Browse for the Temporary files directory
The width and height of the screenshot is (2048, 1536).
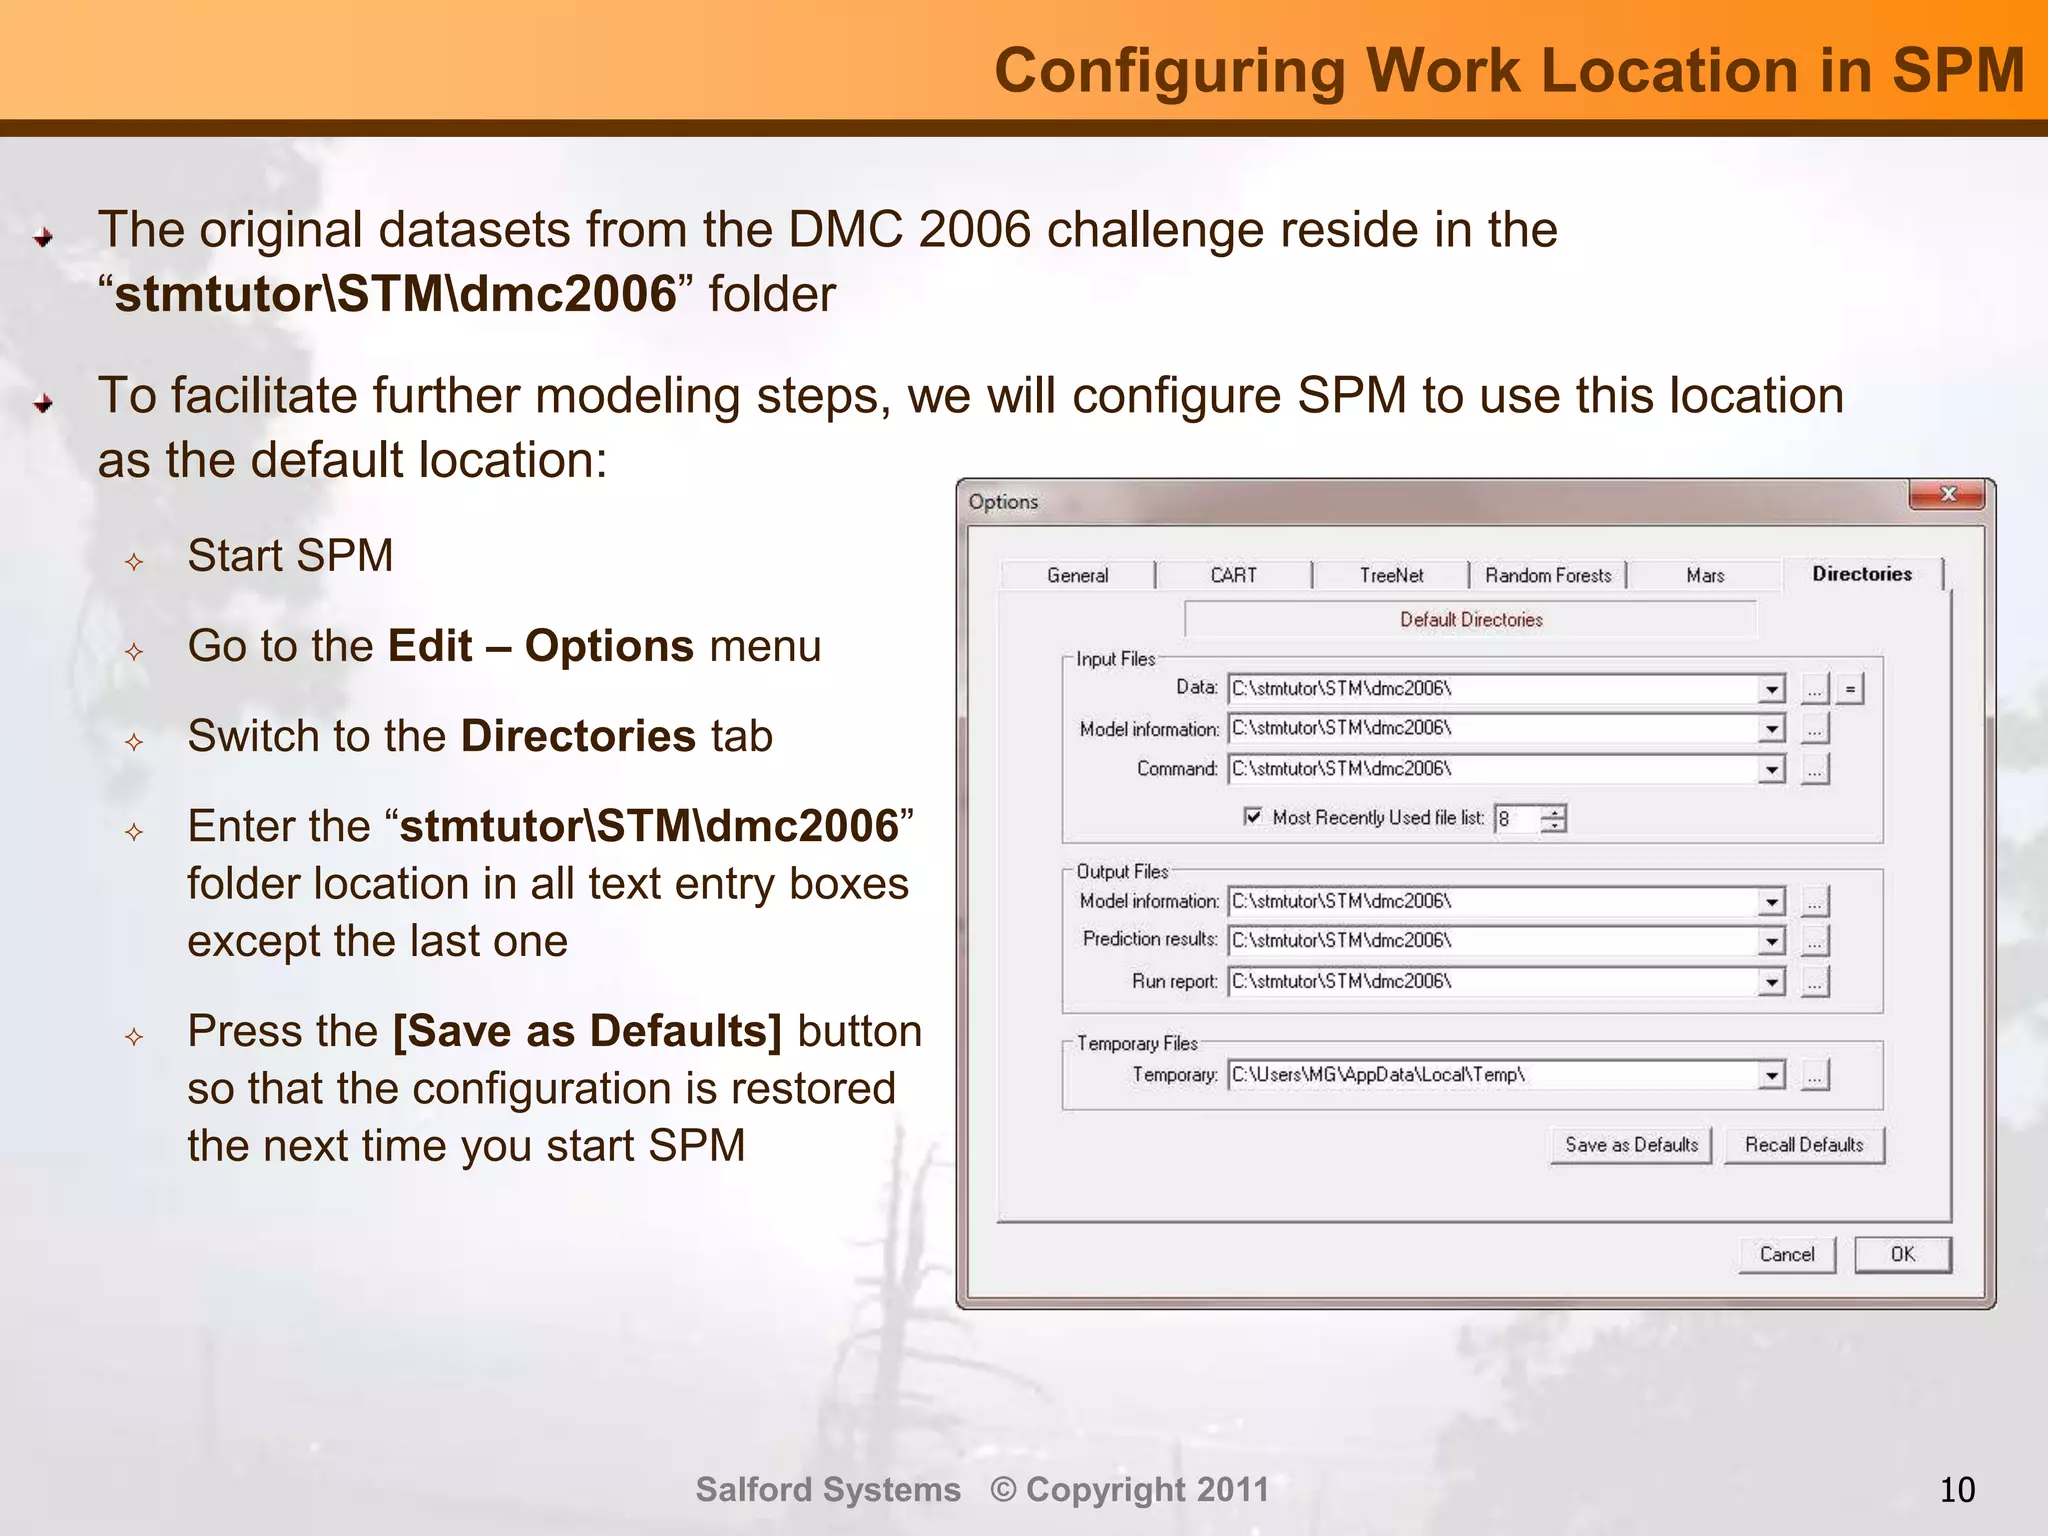pyautogui.click(x=1815, y=1076)
